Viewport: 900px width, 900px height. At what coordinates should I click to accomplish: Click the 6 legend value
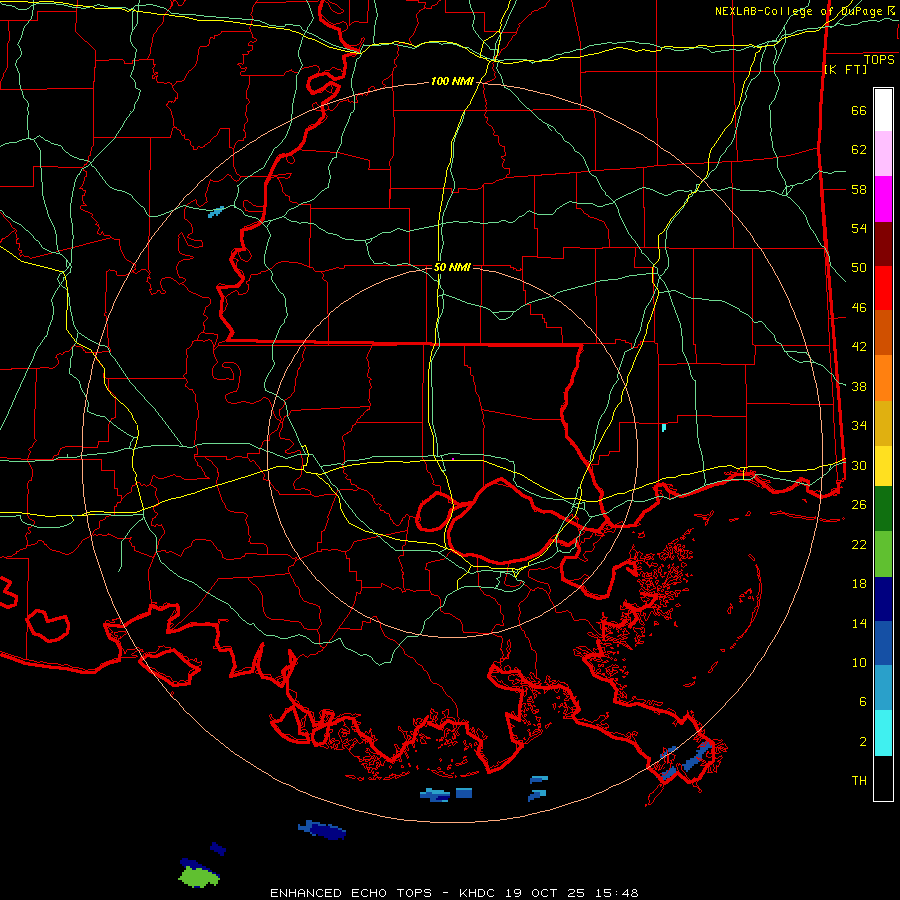point(863,701)
